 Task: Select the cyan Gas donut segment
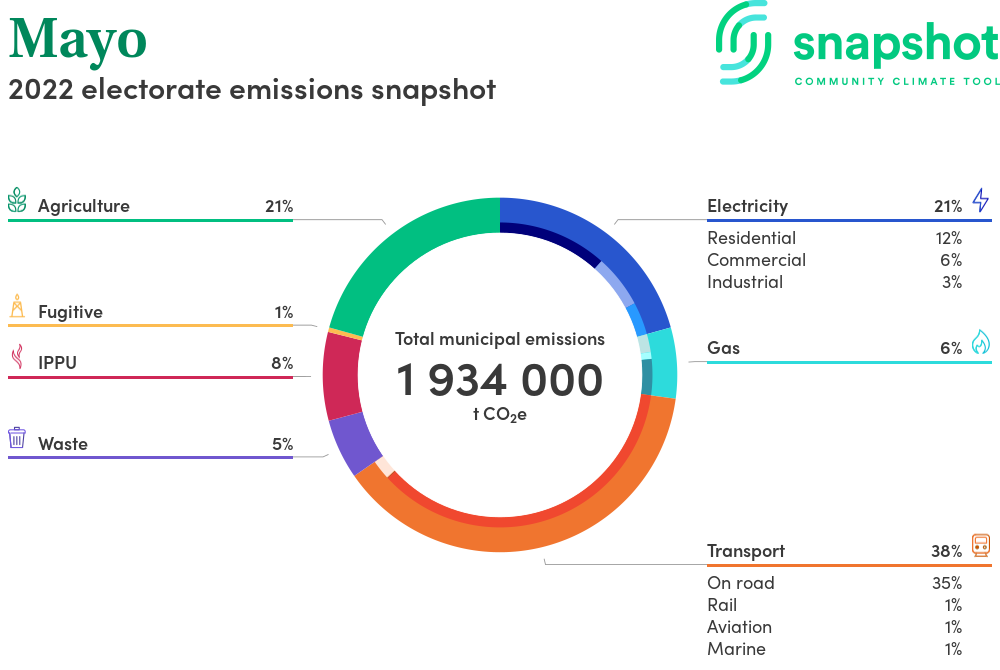(x=663, y=363)
